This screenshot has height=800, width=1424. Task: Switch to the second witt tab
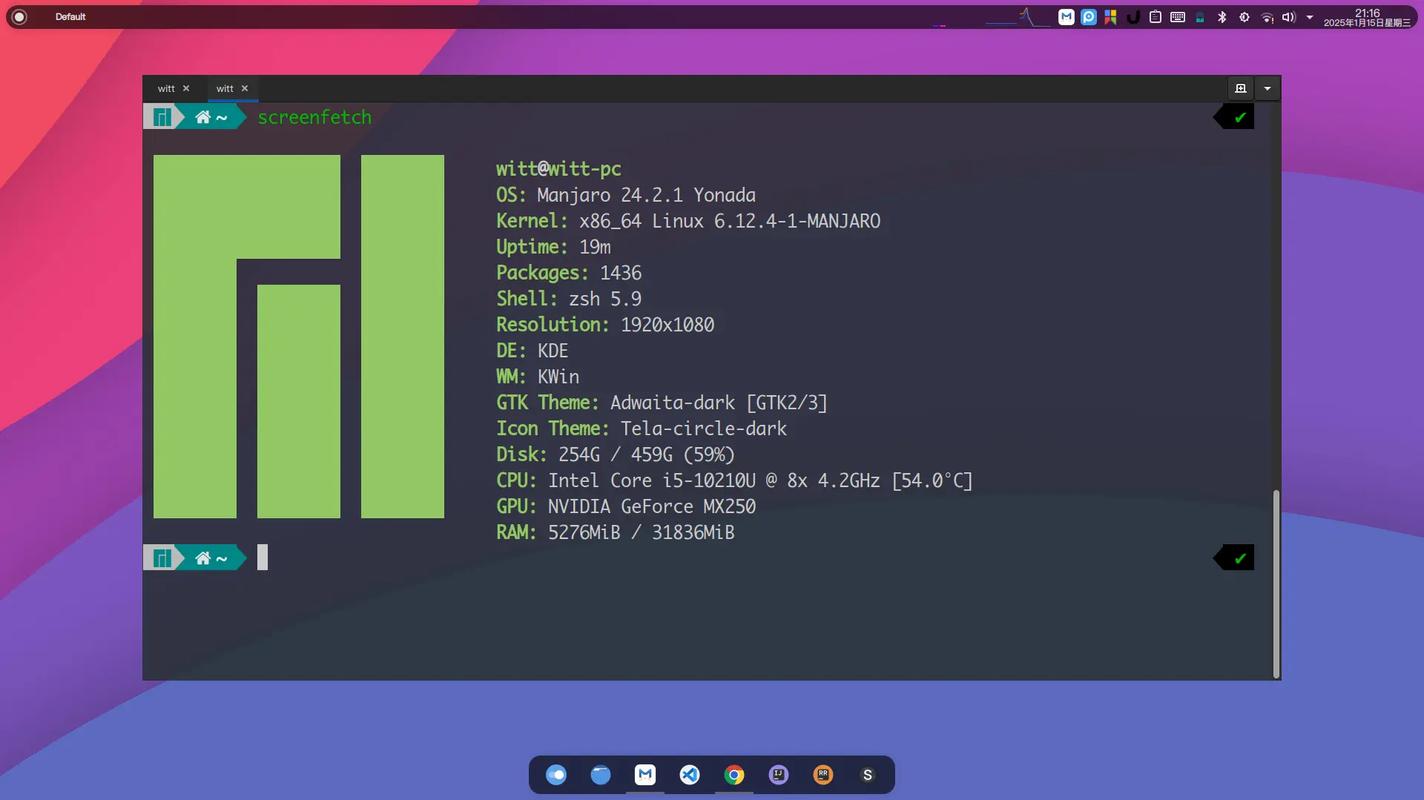(225, 88)
